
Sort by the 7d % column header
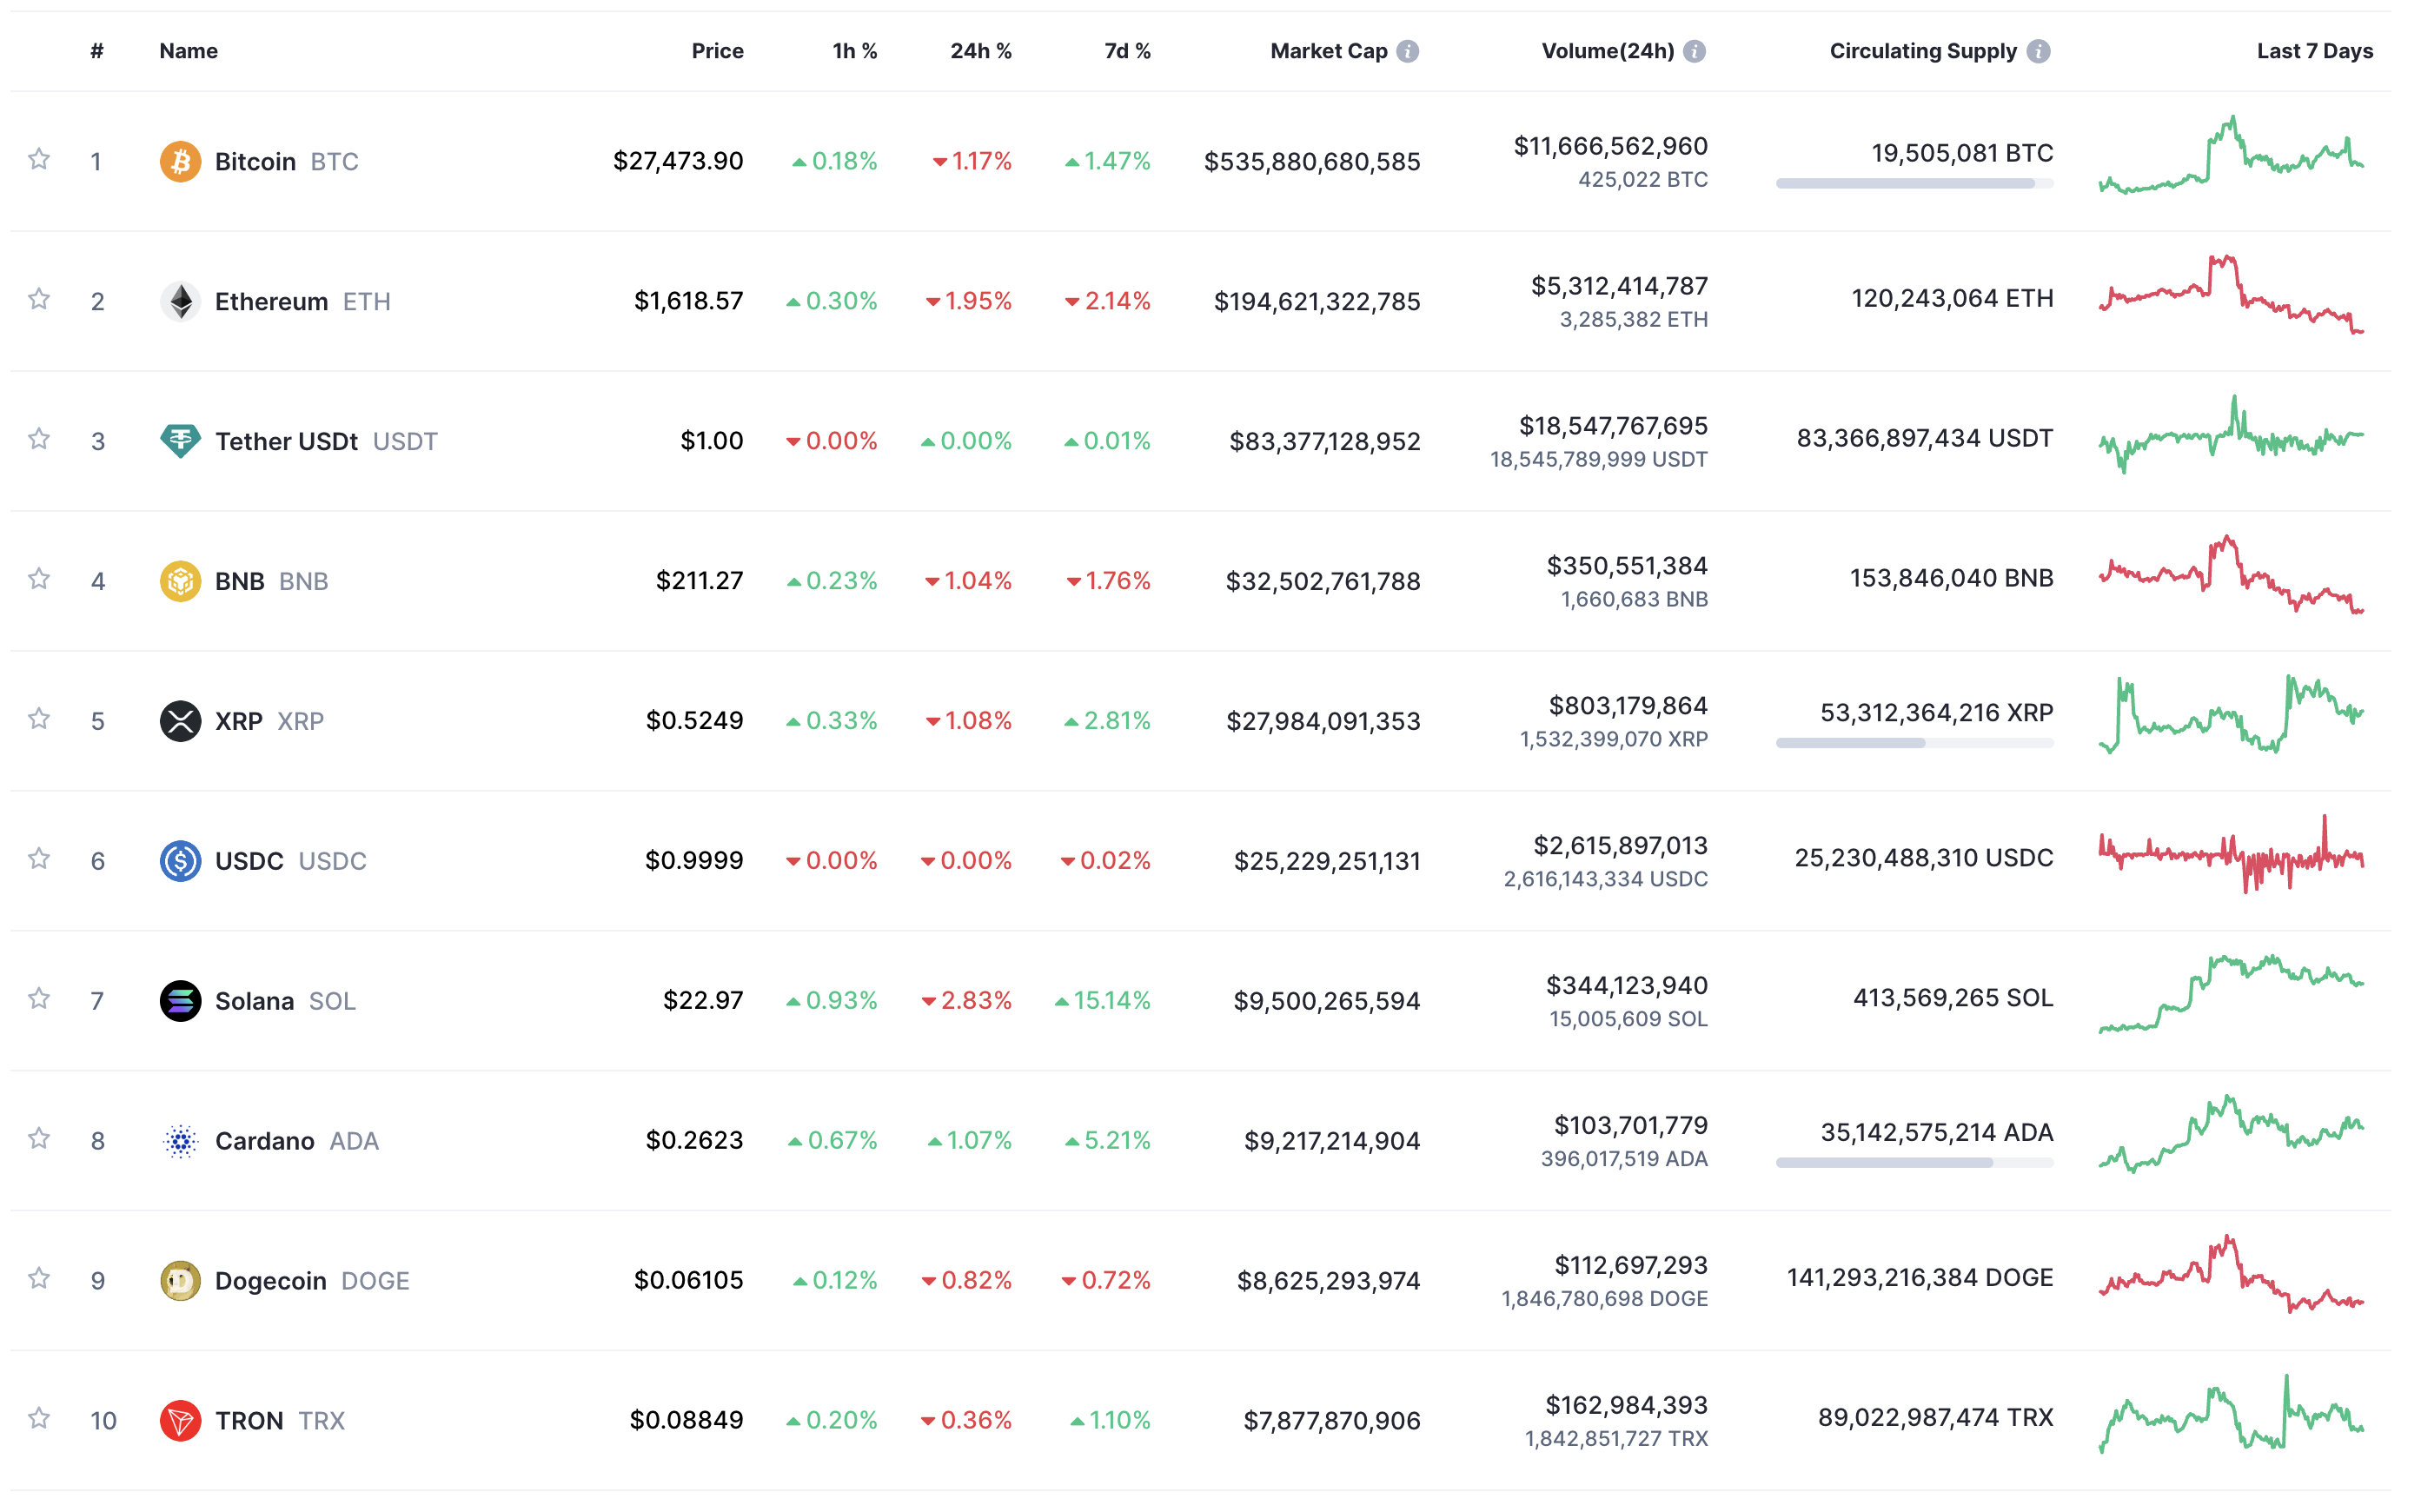(1126, 51)
